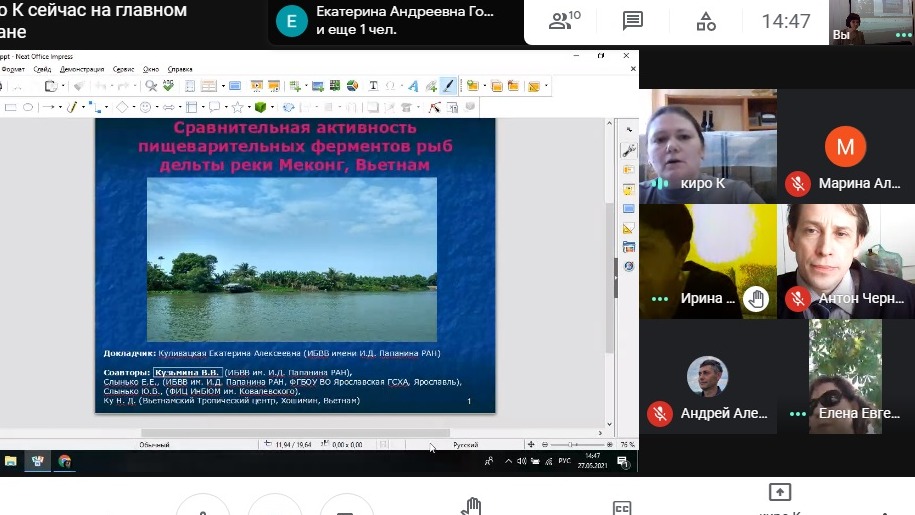Open the Формат menu

pyautogui.click(x=13, y=69)
